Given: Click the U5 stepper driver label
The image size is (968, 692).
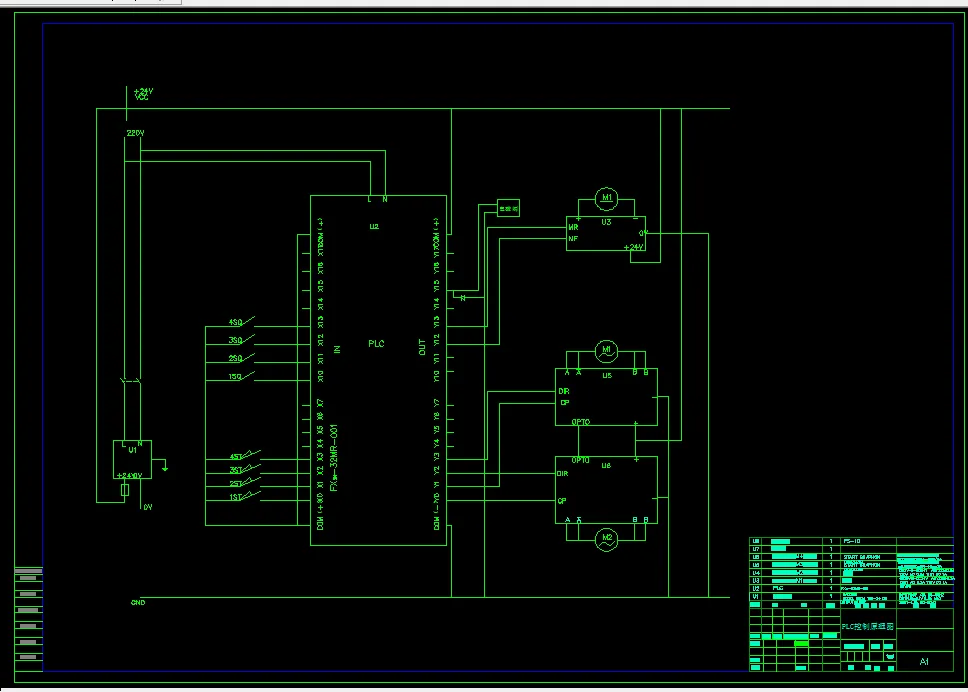Looking at the screenshot, I should pos(607,375).
